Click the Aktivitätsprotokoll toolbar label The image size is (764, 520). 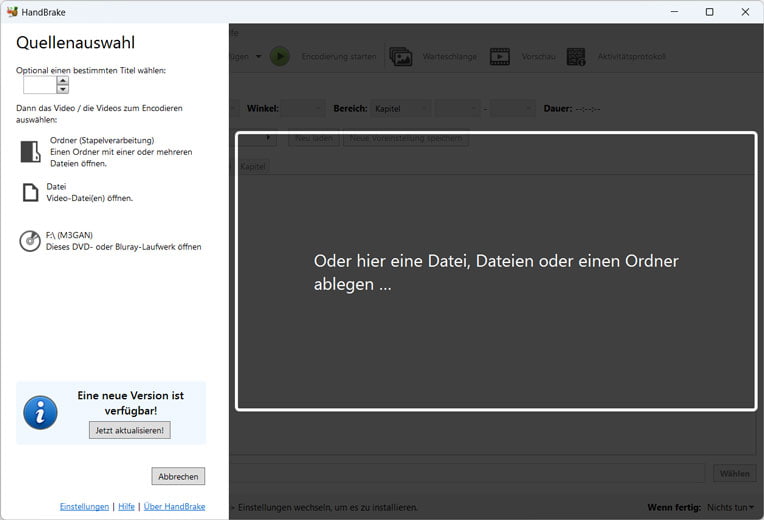631,57
